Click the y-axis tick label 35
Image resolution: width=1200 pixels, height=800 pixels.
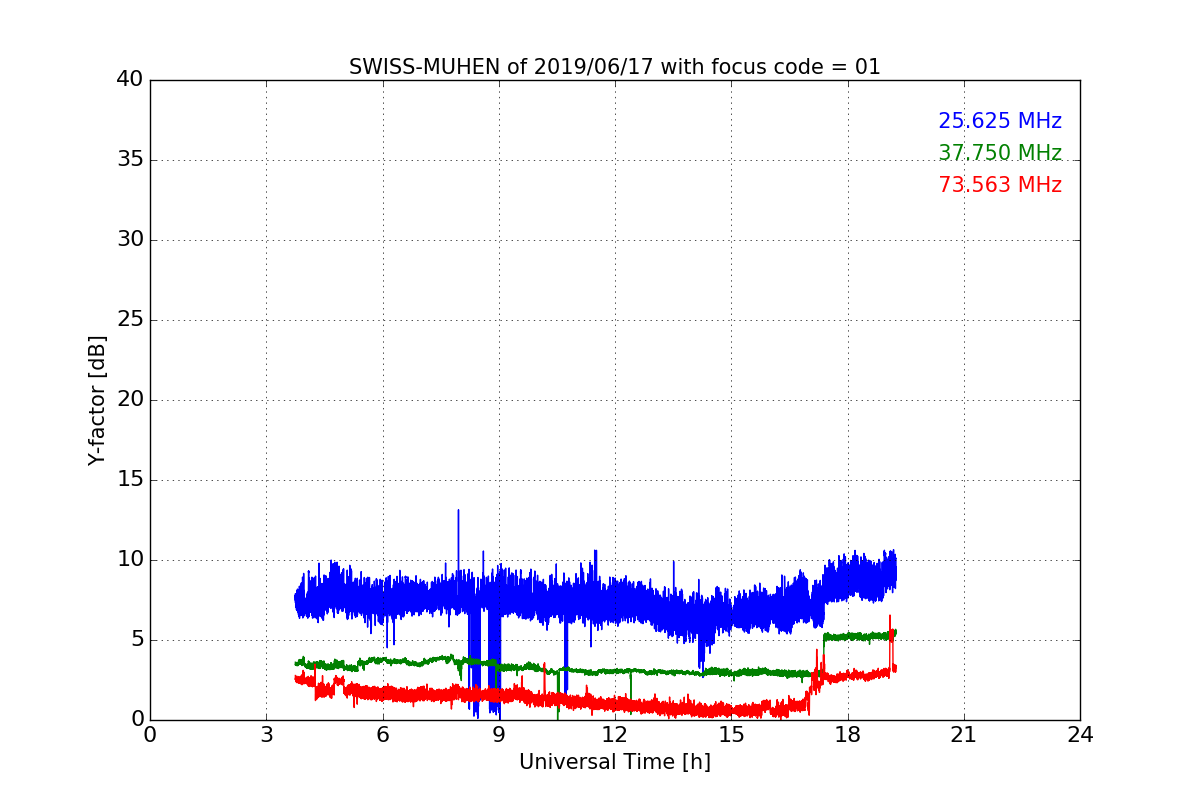(x=130, y=160)
